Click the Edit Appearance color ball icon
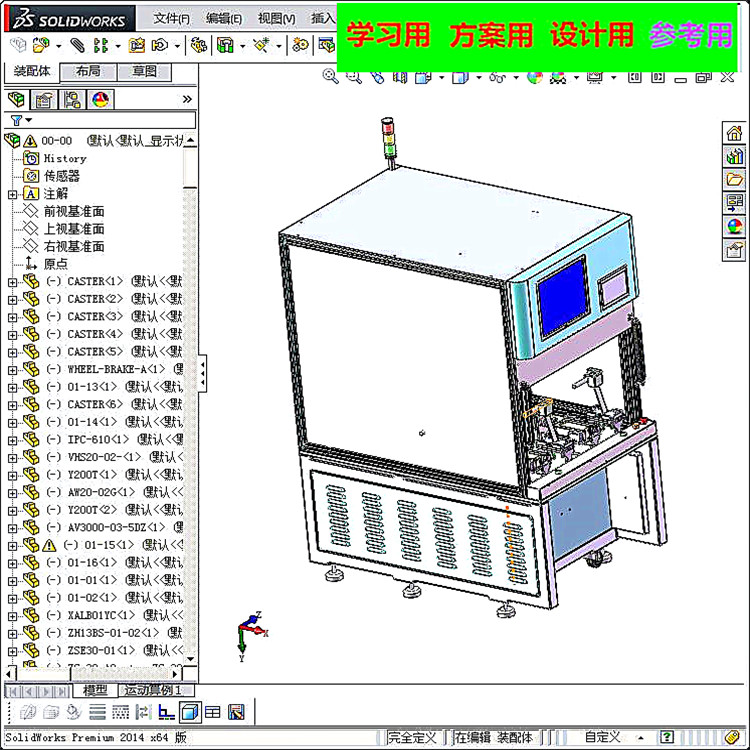 535,77
